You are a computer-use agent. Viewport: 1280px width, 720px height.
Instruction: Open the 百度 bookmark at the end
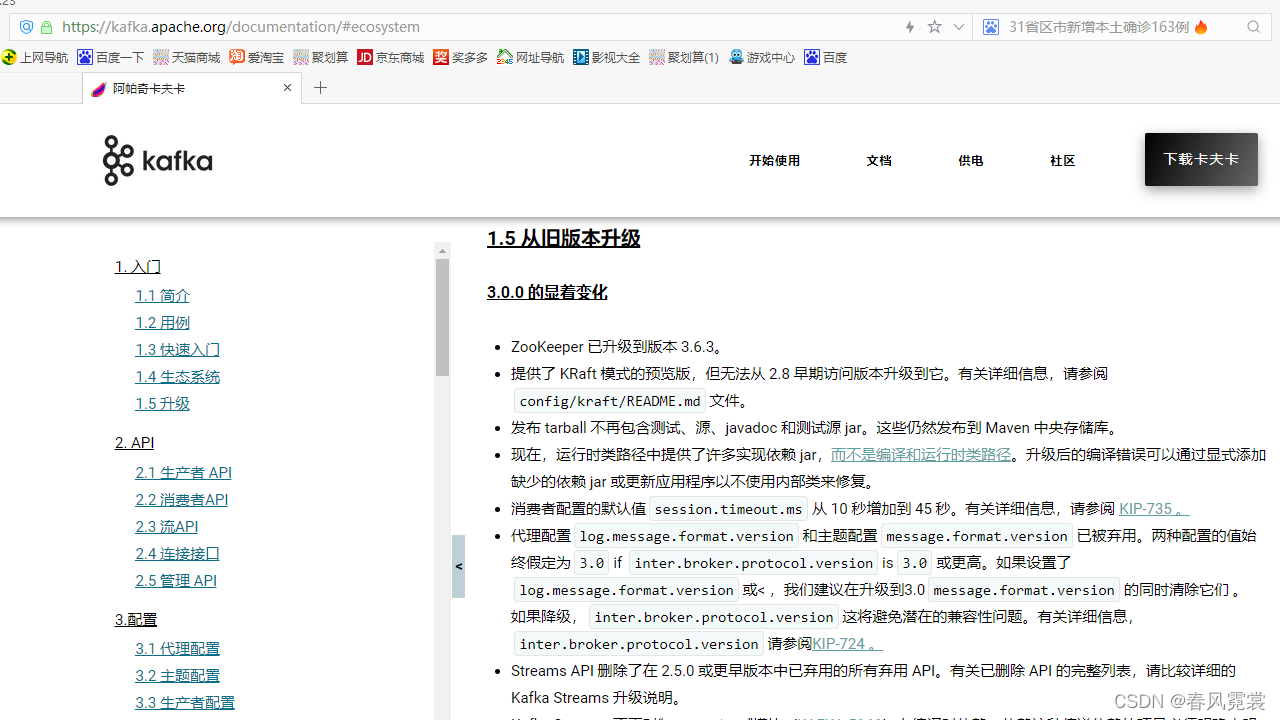click(x=826, y=57)
